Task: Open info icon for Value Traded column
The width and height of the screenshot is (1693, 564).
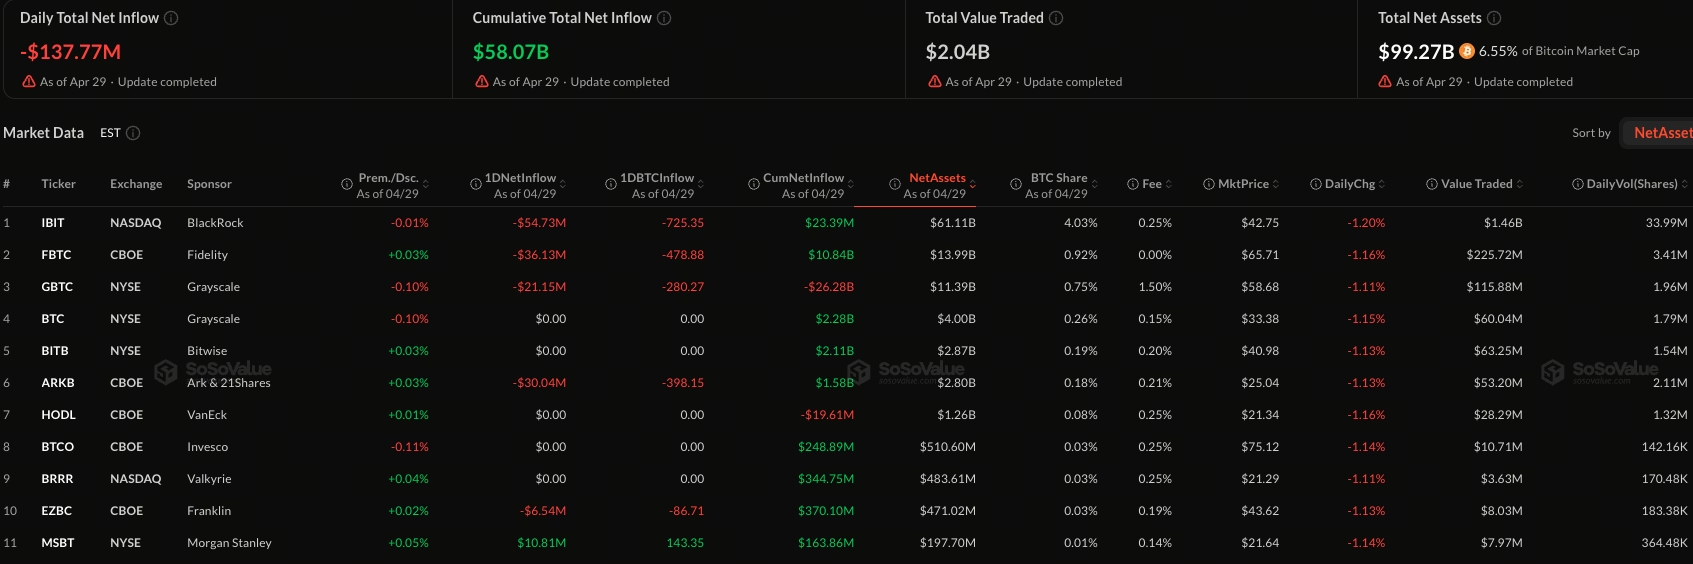Action: (x=1432, y=184)
